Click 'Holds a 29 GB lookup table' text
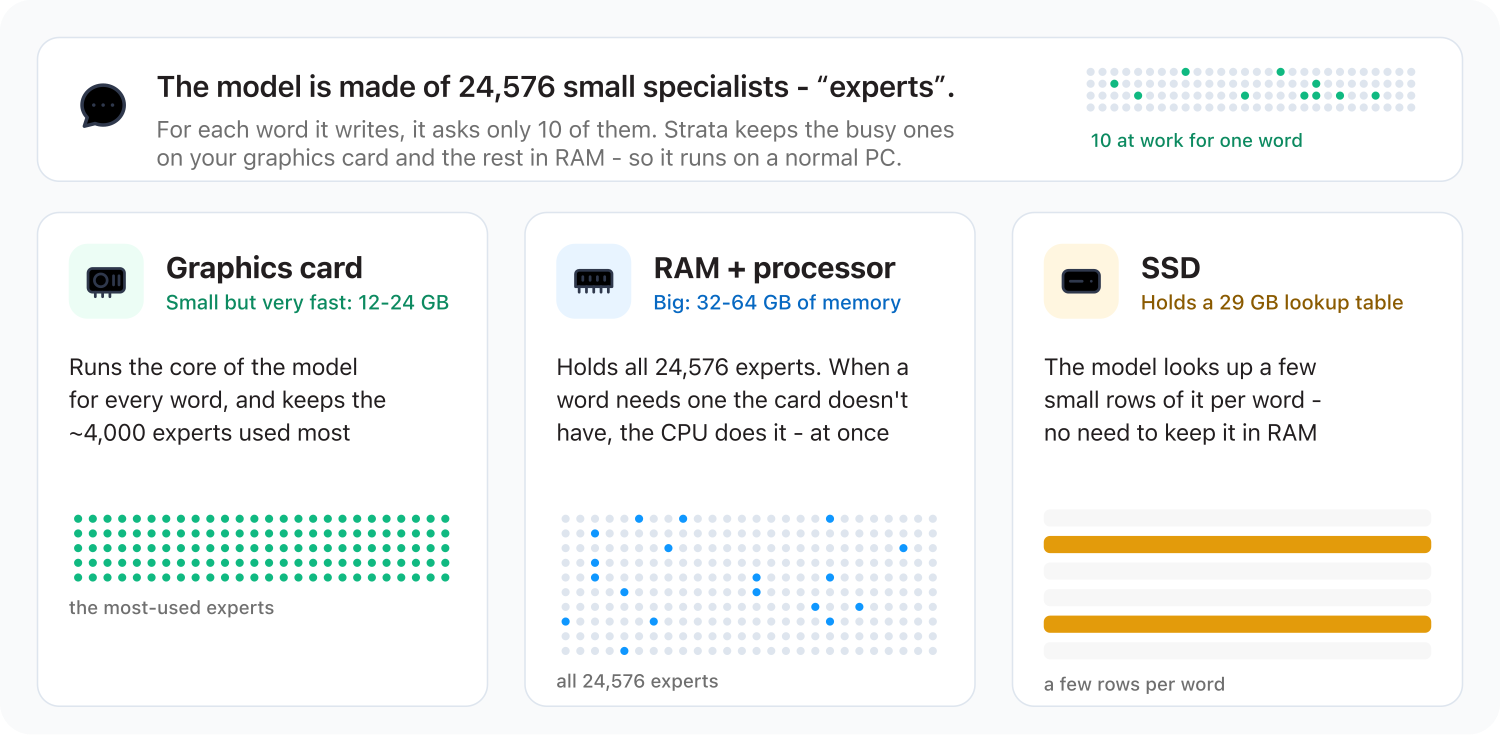 coord(1272,303)
